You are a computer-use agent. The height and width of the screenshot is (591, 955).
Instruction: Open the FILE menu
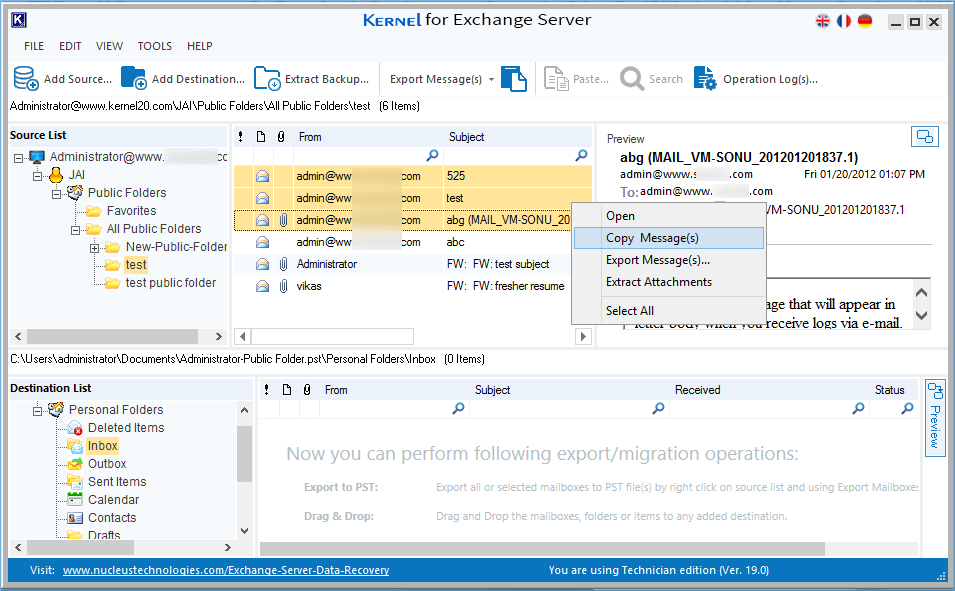pyautogui.click(x=34, y=46)
